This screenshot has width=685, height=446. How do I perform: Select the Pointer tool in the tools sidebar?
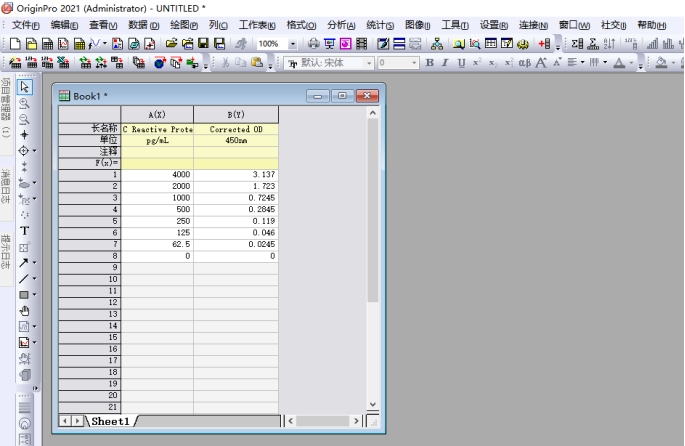[x=25, y=88]
